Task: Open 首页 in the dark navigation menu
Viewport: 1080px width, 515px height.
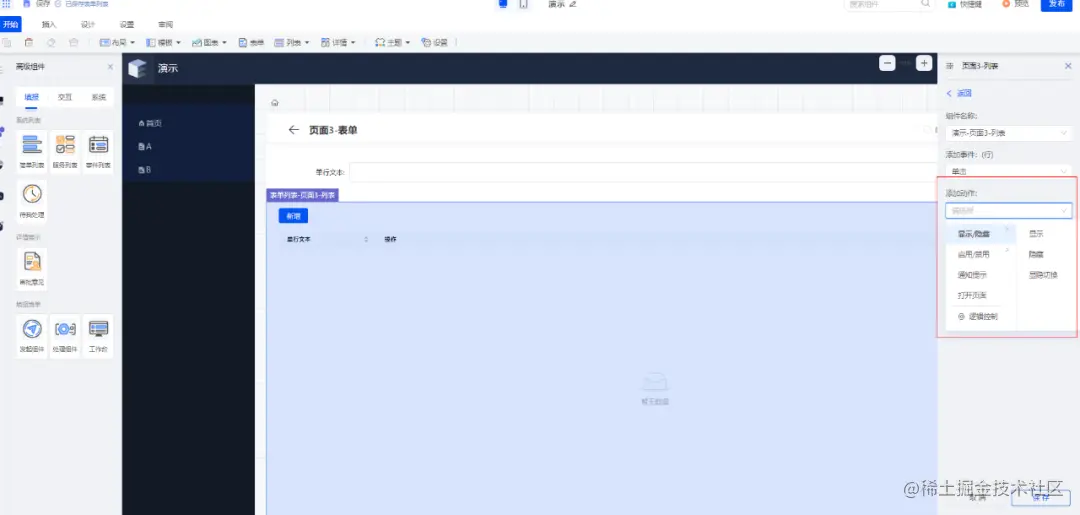Action: pos(150,123)
